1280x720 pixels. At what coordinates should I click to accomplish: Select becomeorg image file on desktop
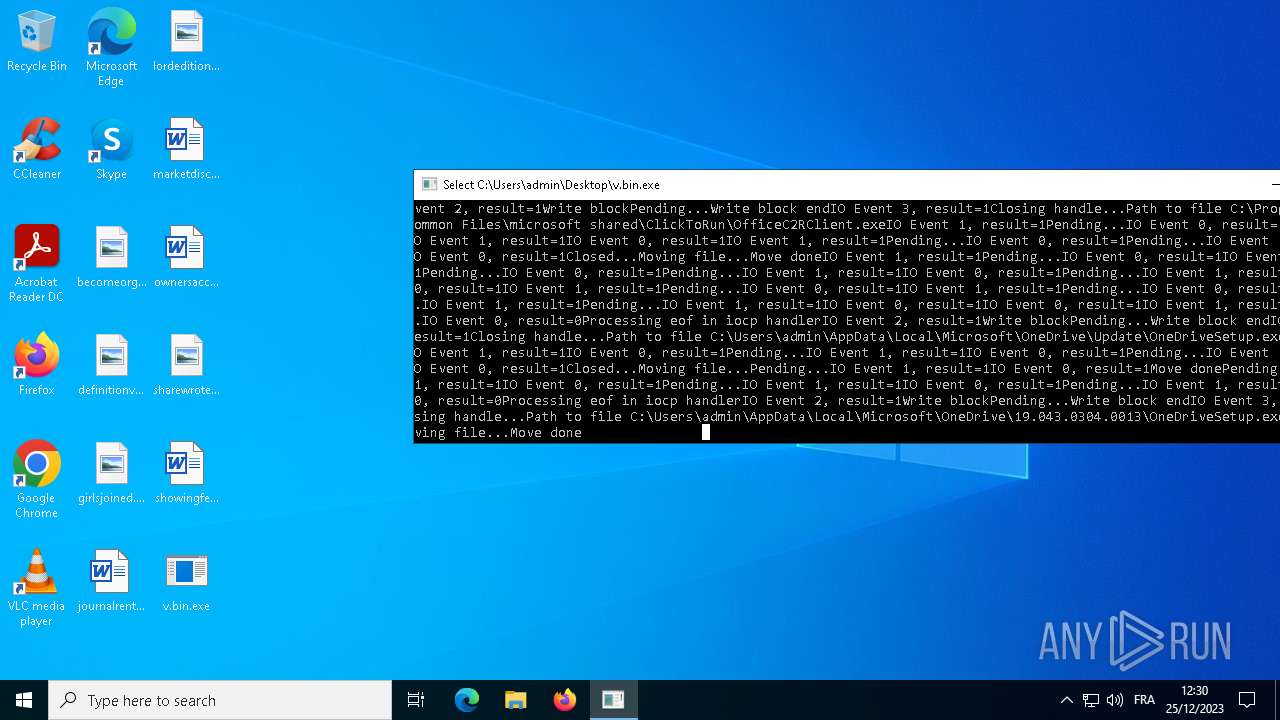(111, 258)
